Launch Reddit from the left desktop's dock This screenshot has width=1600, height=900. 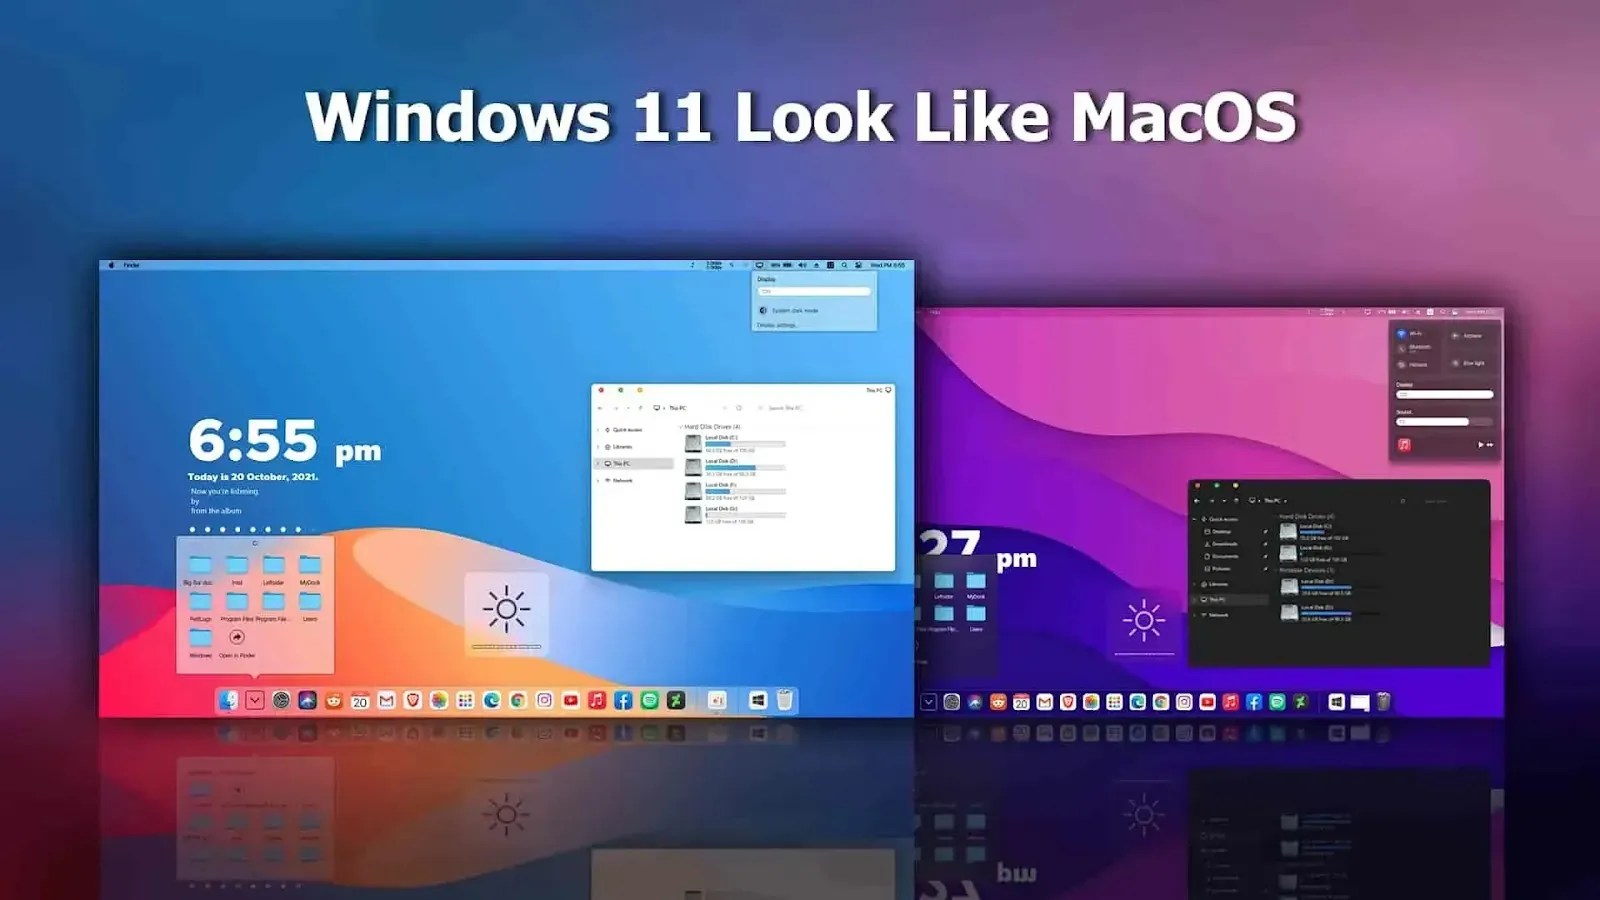[x=334, y=700]
